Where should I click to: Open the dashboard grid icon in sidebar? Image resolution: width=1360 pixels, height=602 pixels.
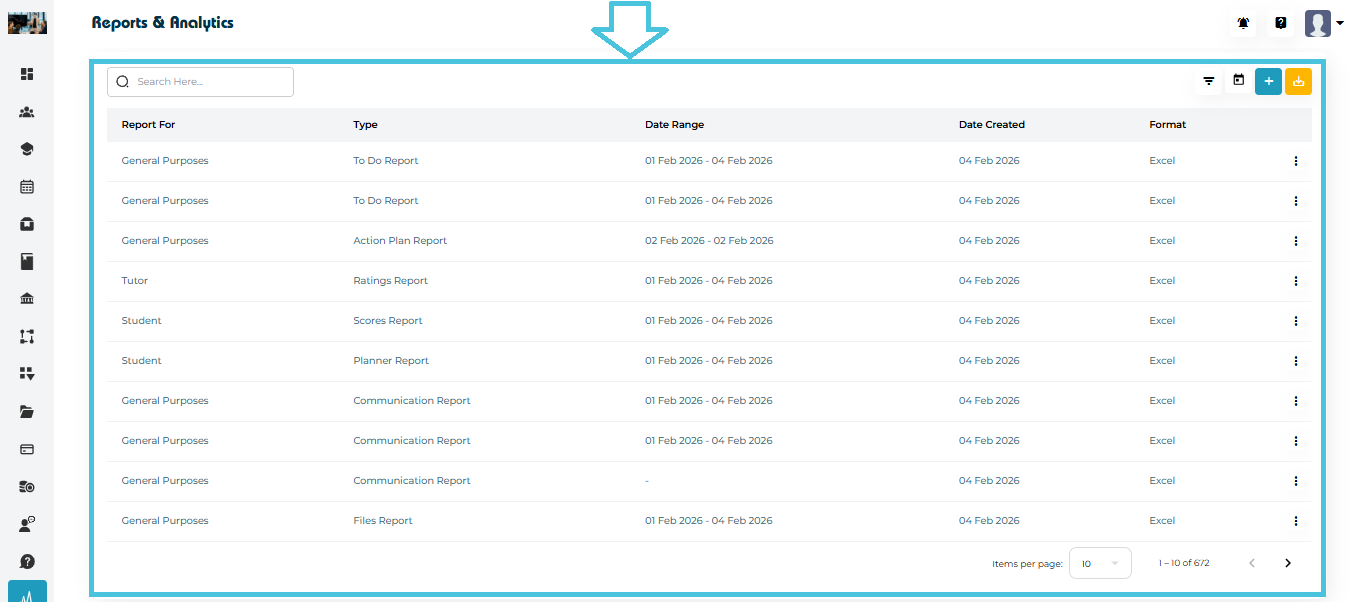point(27,74)
